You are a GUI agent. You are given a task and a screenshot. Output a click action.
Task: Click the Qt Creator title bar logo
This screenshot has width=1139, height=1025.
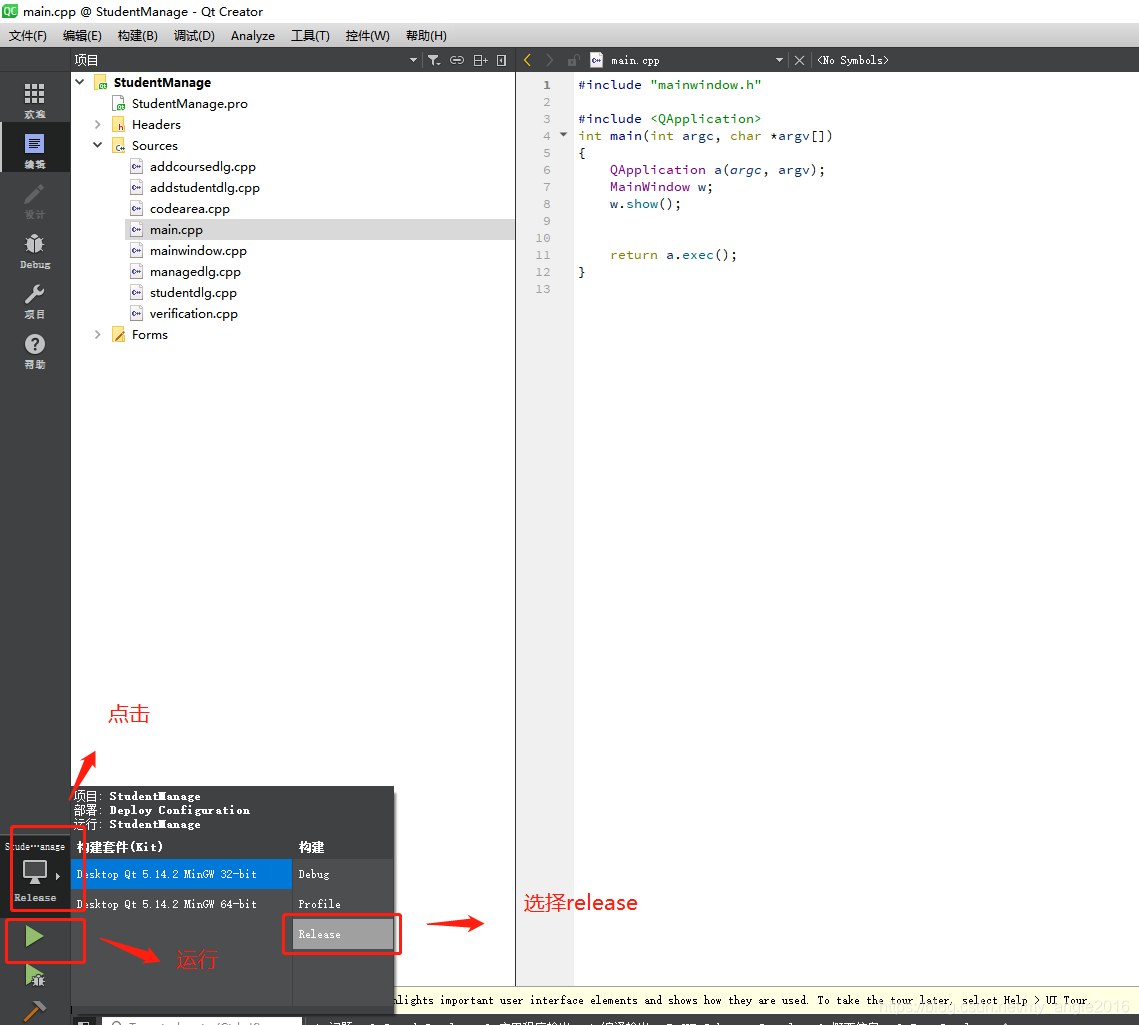coord(10,11)
